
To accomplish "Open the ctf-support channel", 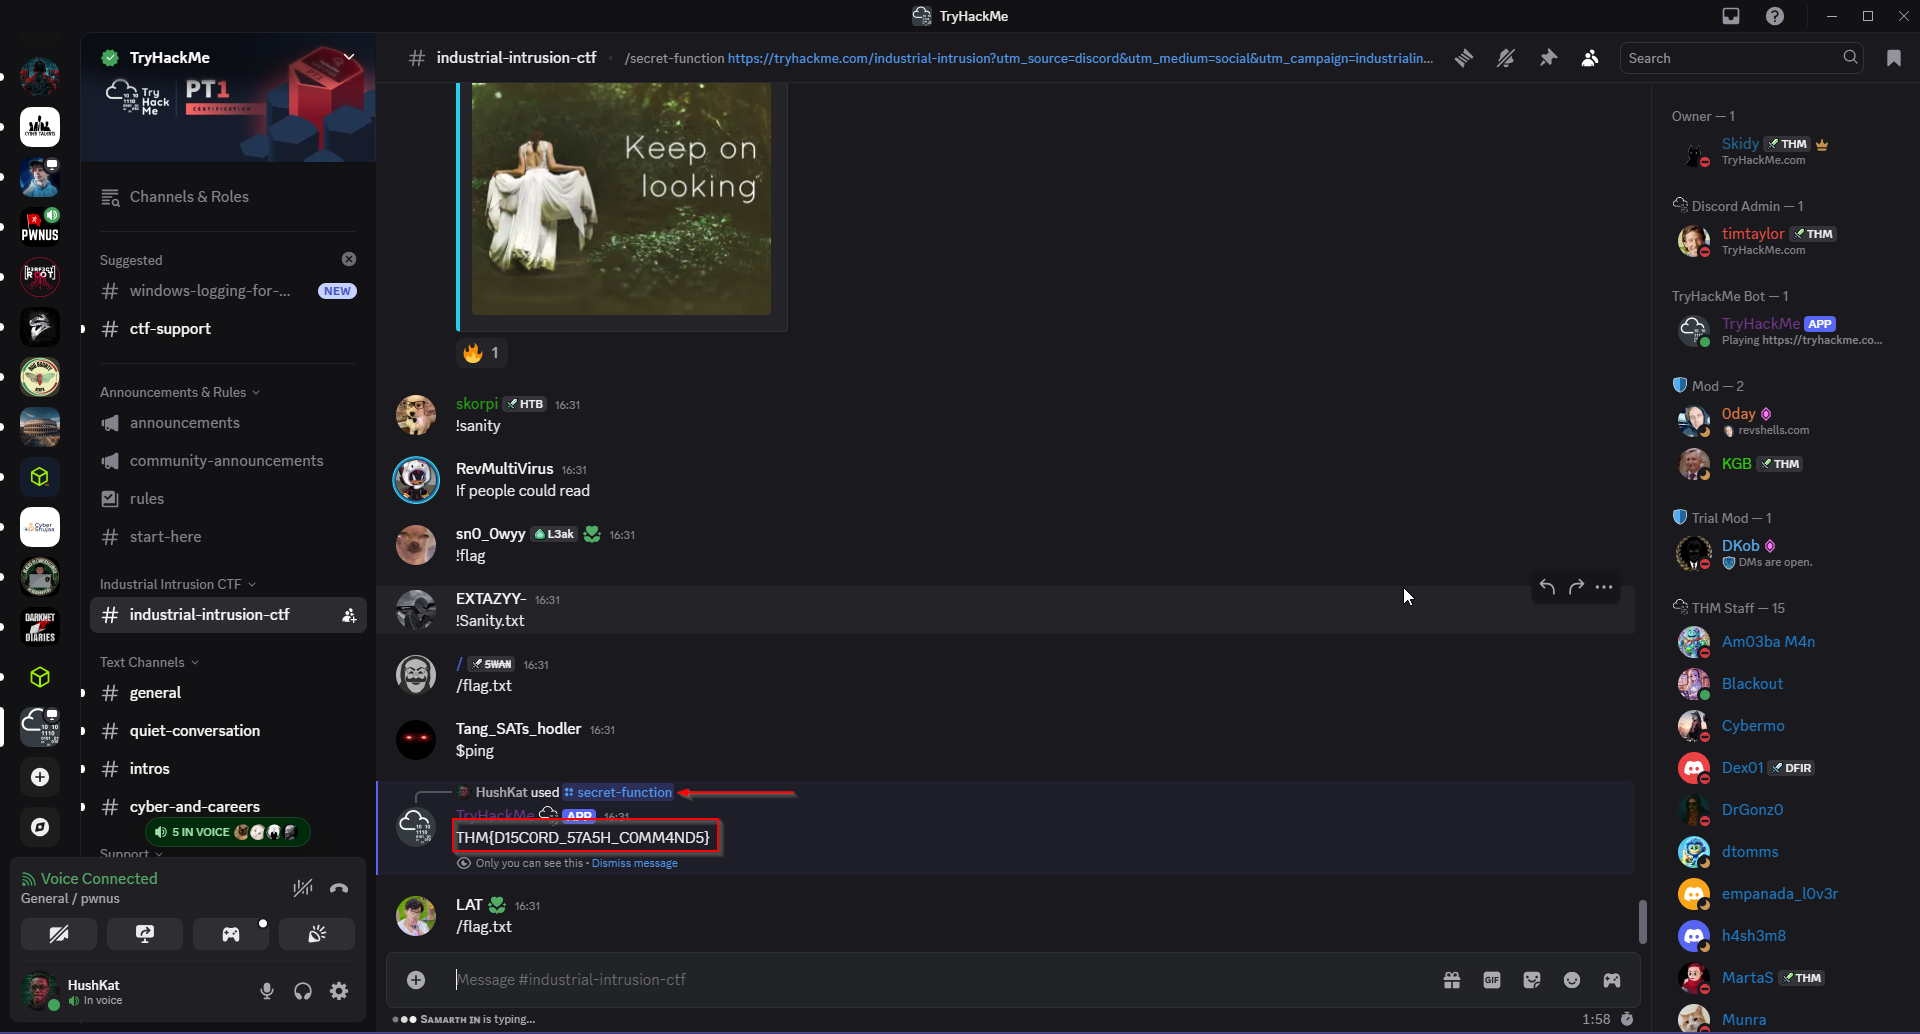I will click(x=170, y=329).
